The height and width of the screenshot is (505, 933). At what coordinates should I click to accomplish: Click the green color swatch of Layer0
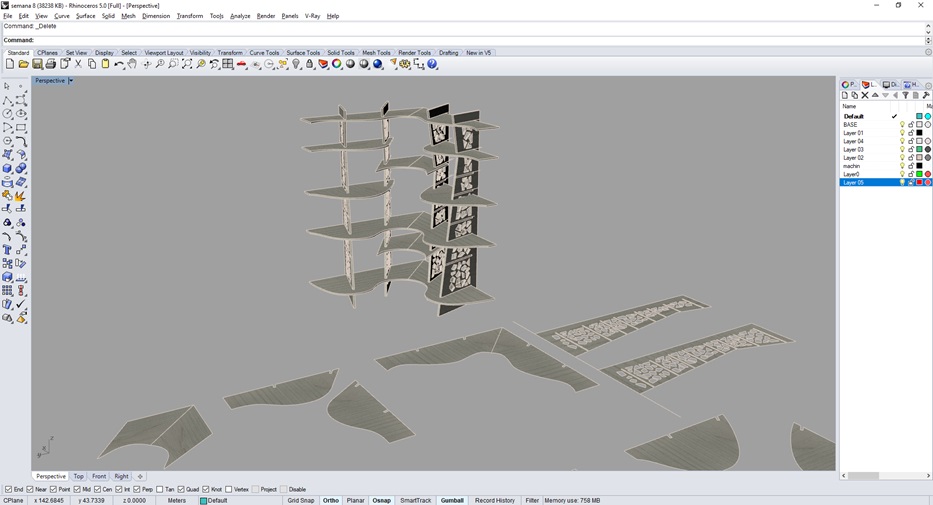pyautogui.click(x=919, y=174)
